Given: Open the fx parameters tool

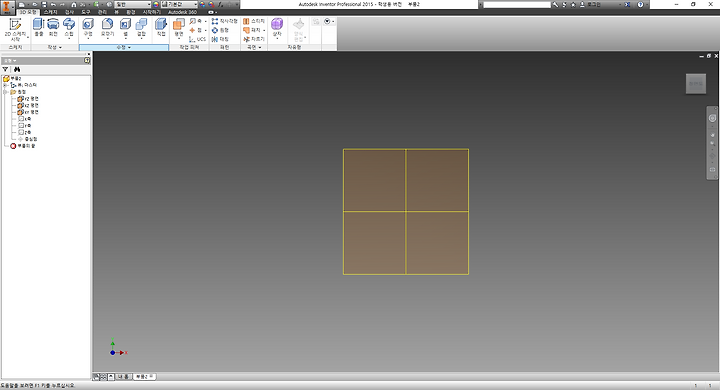Looking at the screenshot, I should (221, 4).
